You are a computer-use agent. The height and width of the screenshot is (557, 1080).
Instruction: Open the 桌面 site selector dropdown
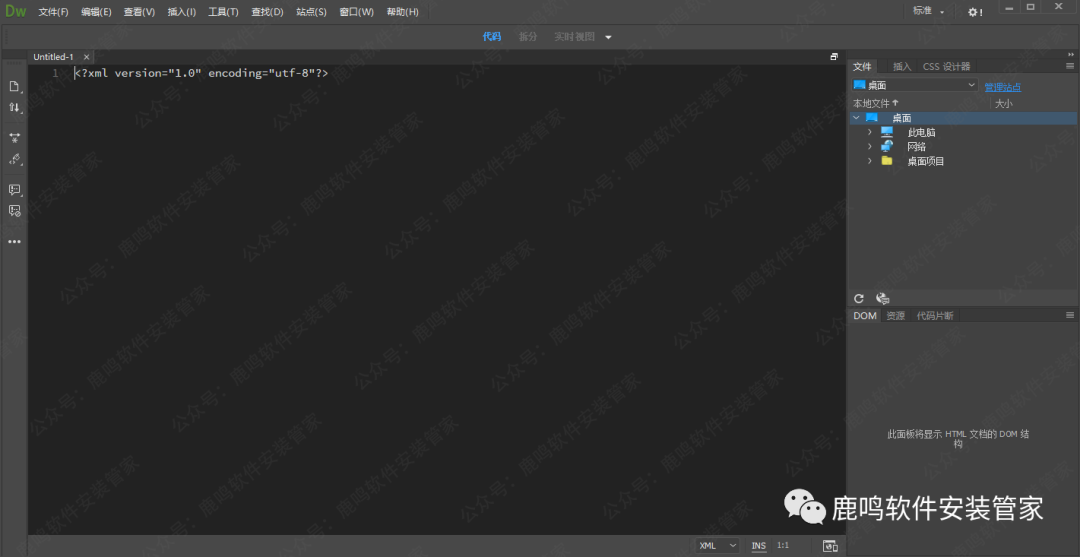click(914, 86)
